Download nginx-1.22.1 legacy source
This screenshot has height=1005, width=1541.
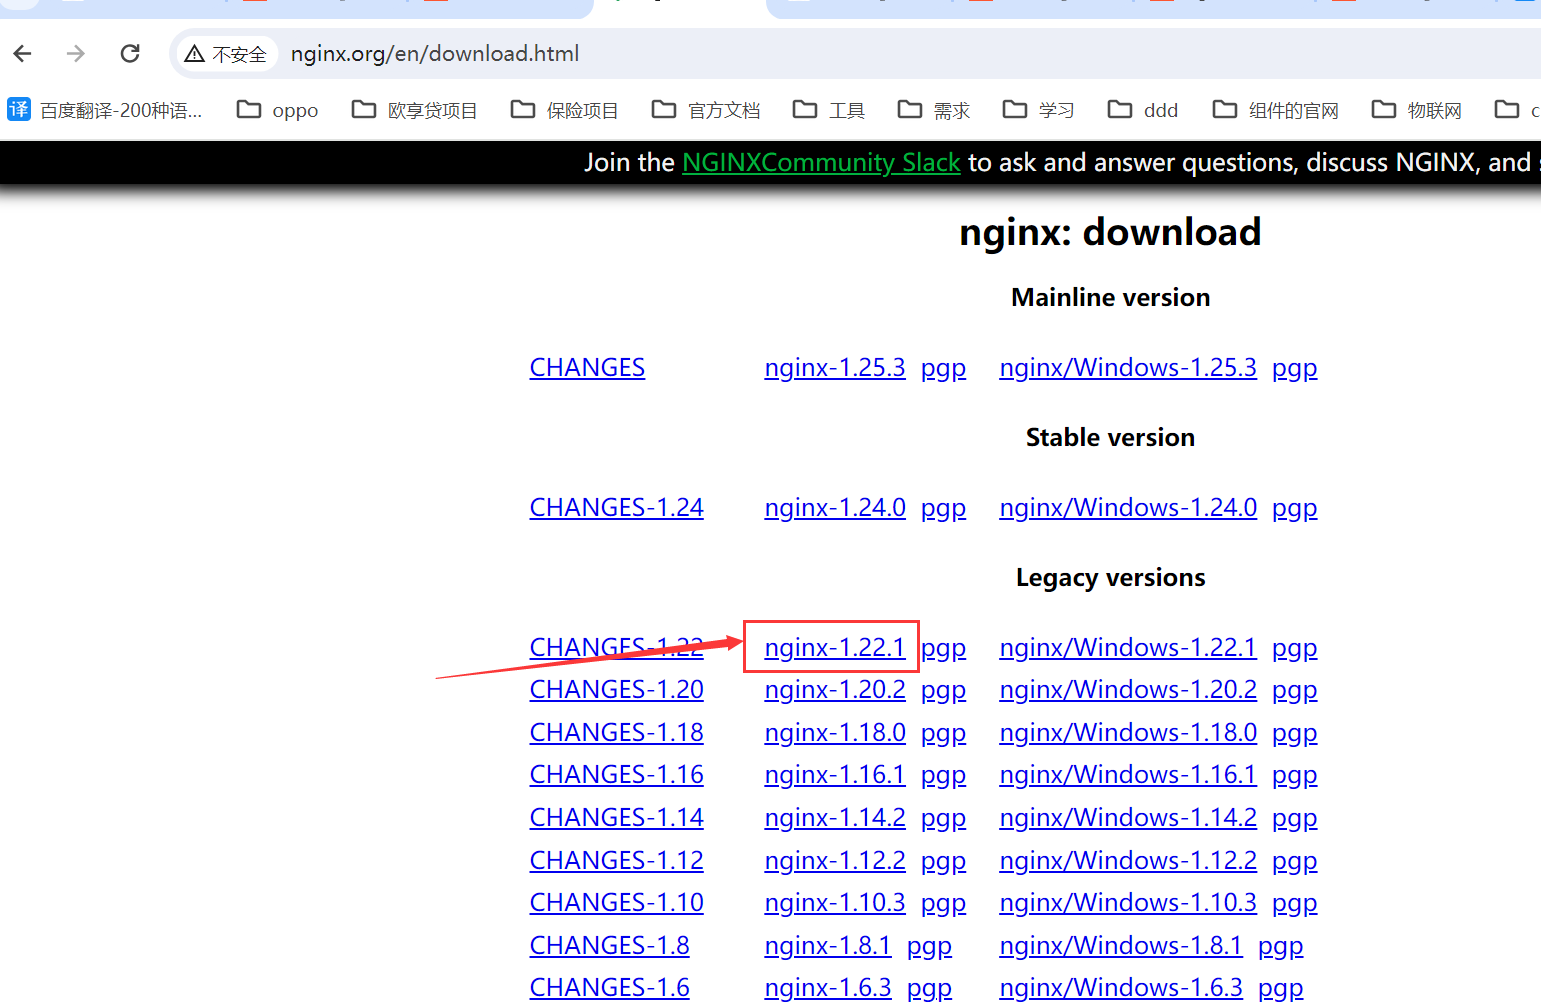click(835, 648)
